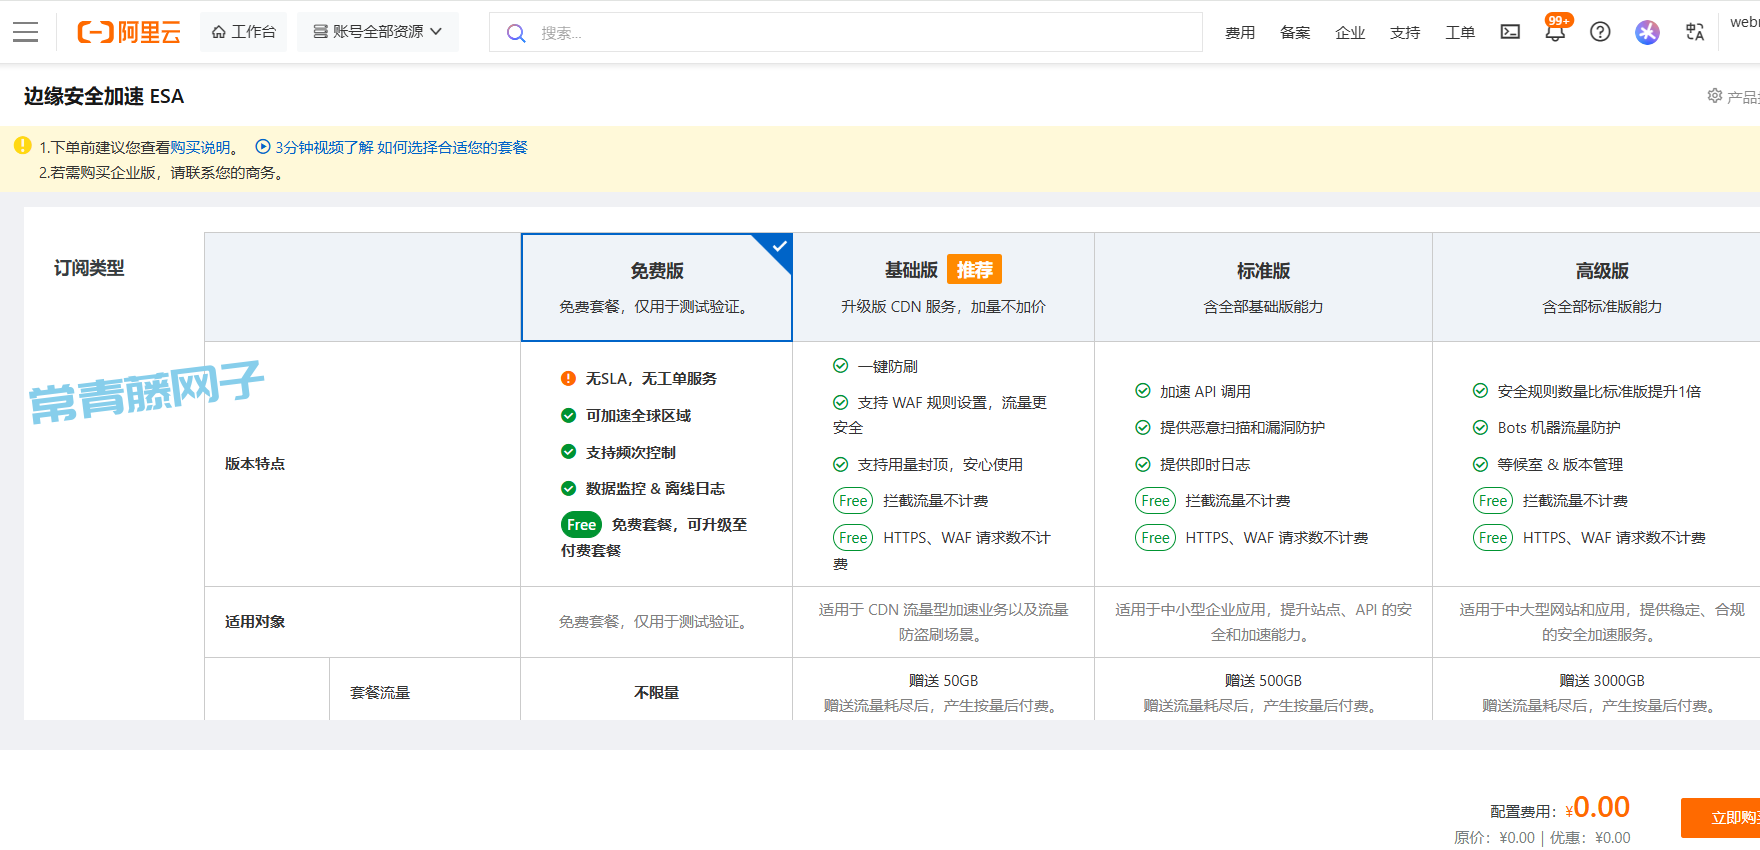Screen dimensions: 1760x850
Task: Open the AI assistant icon
Action: pyautogui.click(x=1647, y=32)
